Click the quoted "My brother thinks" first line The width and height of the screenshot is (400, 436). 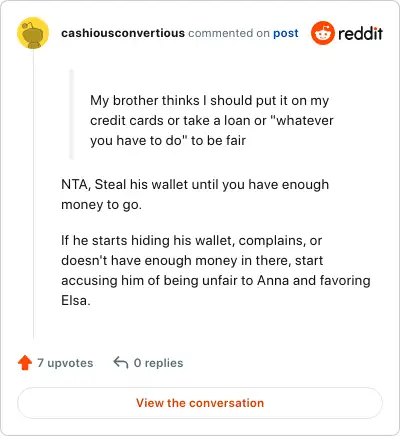[209, 101]
